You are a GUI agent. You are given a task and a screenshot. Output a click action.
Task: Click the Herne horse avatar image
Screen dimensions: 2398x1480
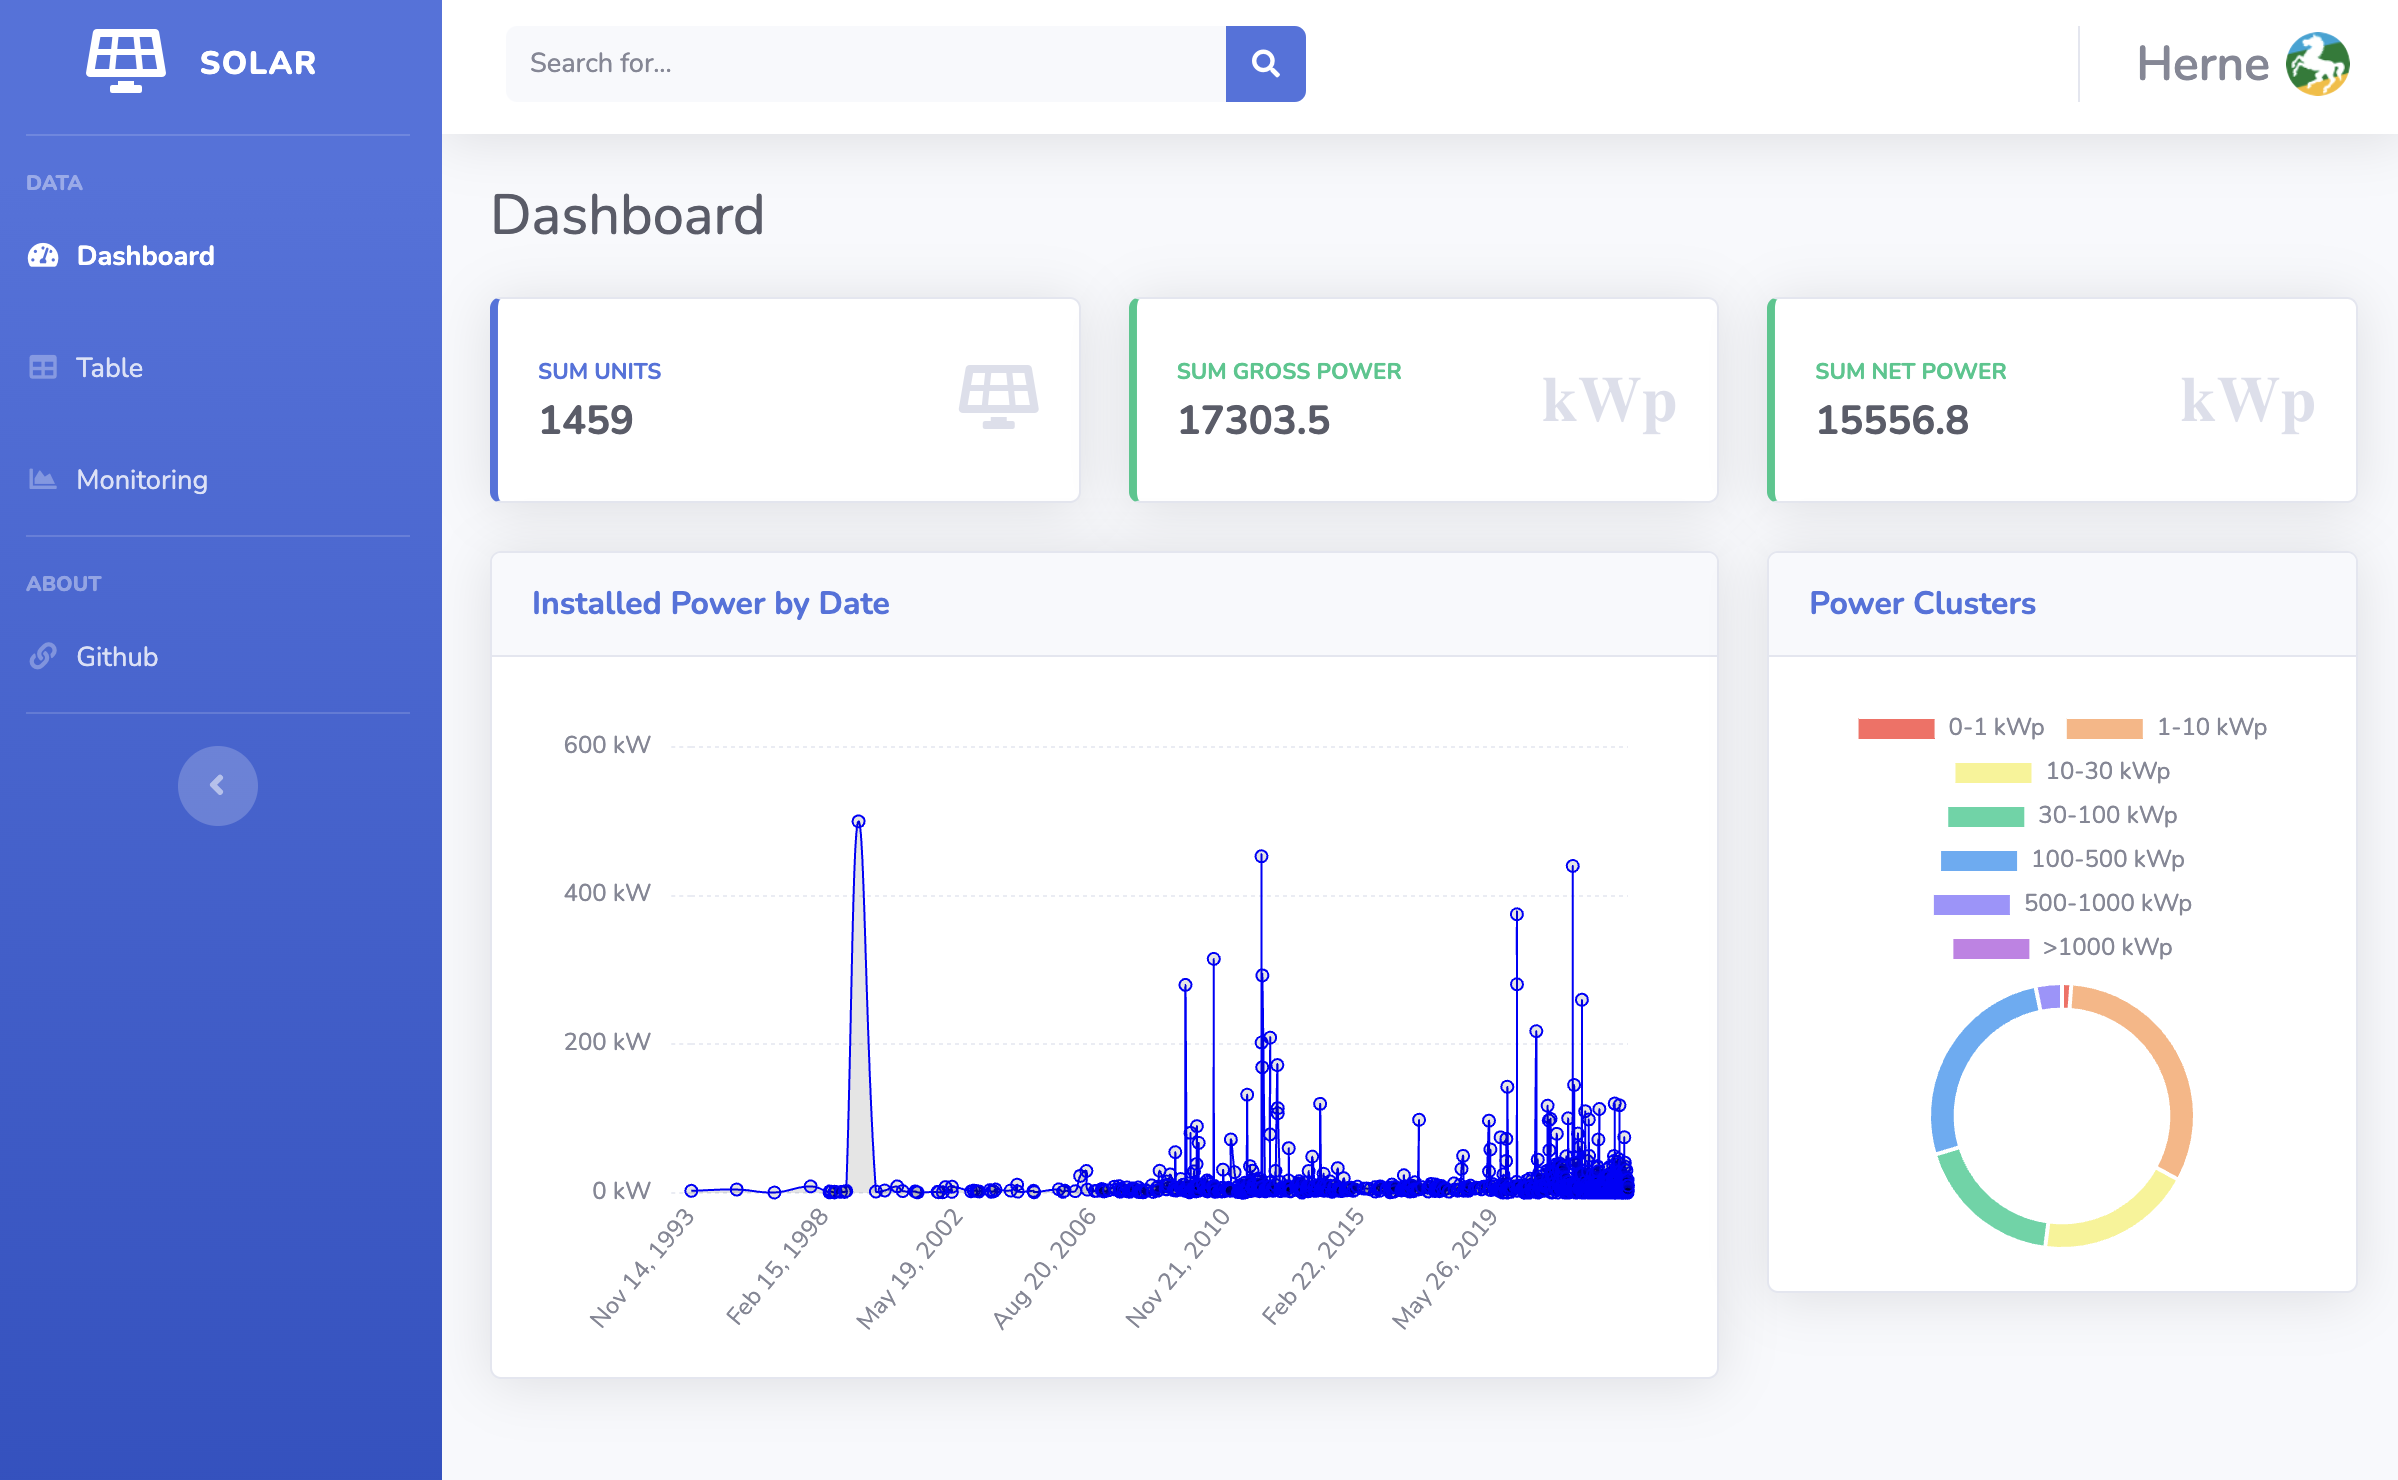coord(2317,64)
